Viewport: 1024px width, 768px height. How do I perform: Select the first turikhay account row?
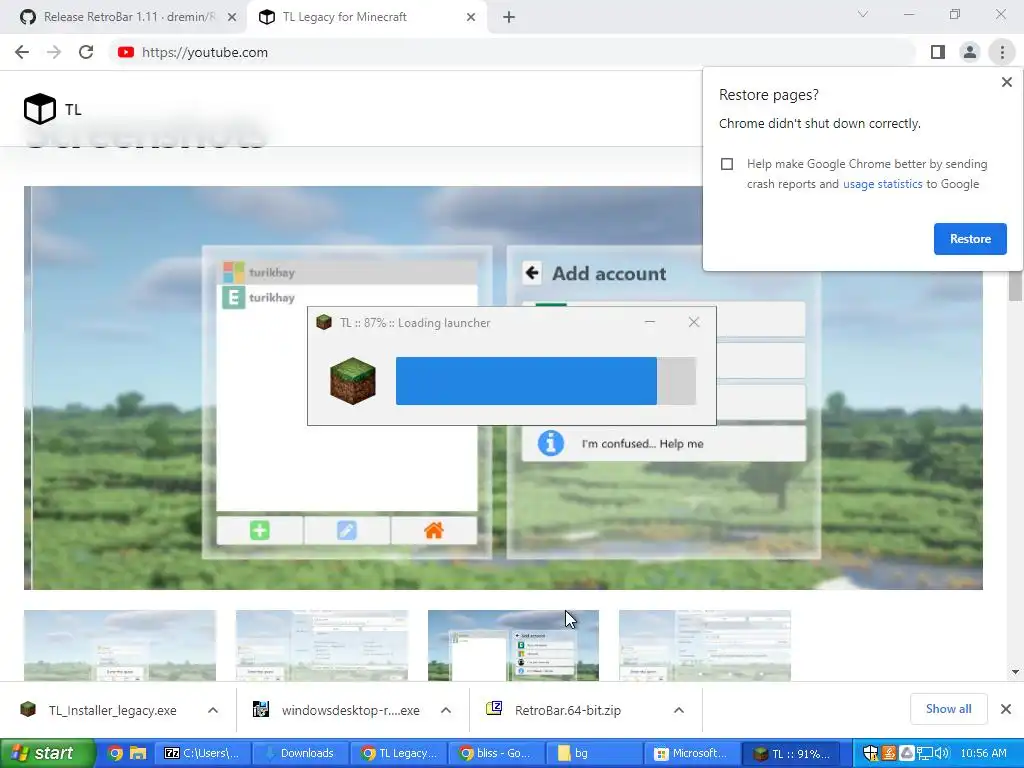(x=347, y=272)
